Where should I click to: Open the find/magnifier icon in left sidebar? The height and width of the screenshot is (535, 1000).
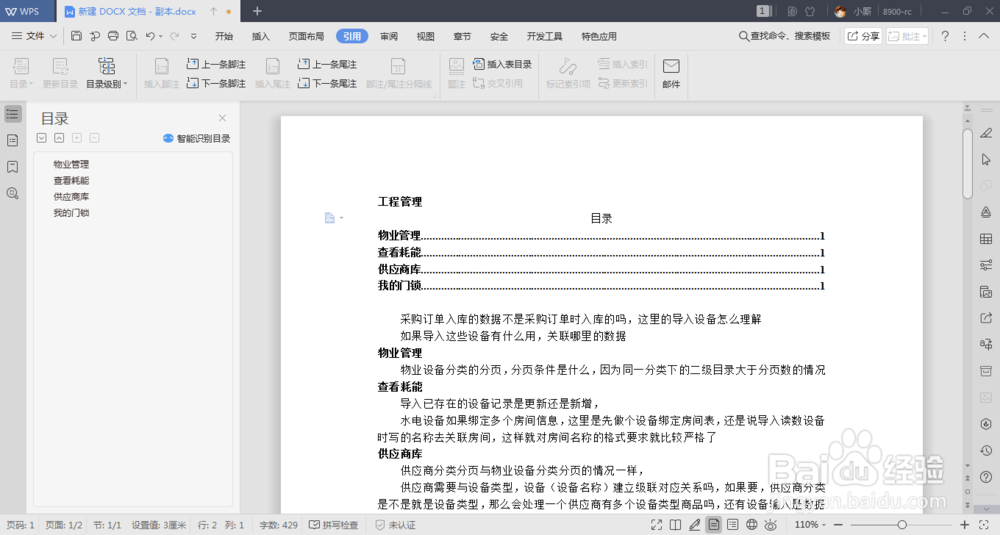[12, 193]
